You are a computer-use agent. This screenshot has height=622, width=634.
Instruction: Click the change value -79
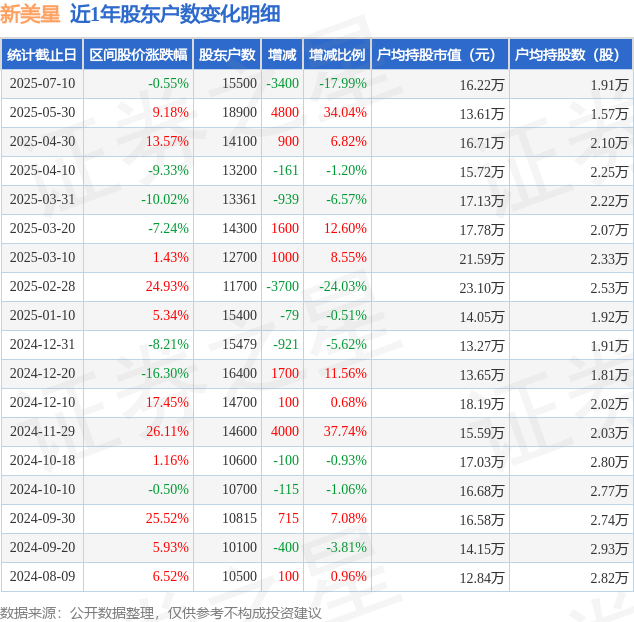pos(290,315)
